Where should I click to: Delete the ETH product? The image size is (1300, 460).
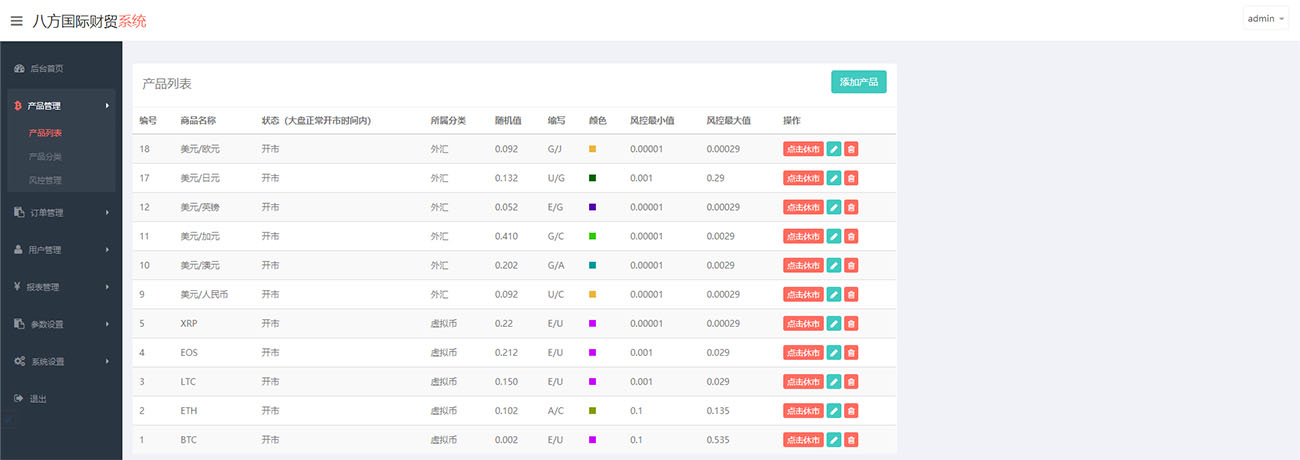click(x=851, y=410)
